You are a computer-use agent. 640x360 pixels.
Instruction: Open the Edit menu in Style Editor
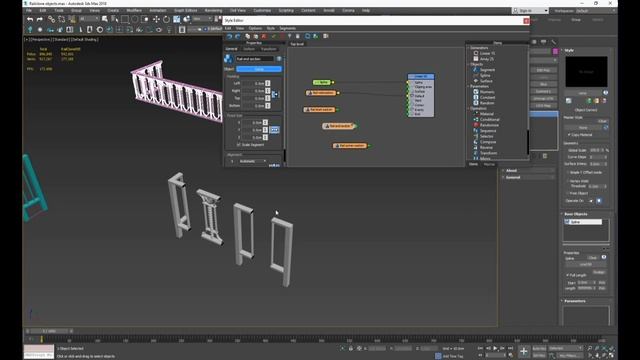tap(228, 28)
